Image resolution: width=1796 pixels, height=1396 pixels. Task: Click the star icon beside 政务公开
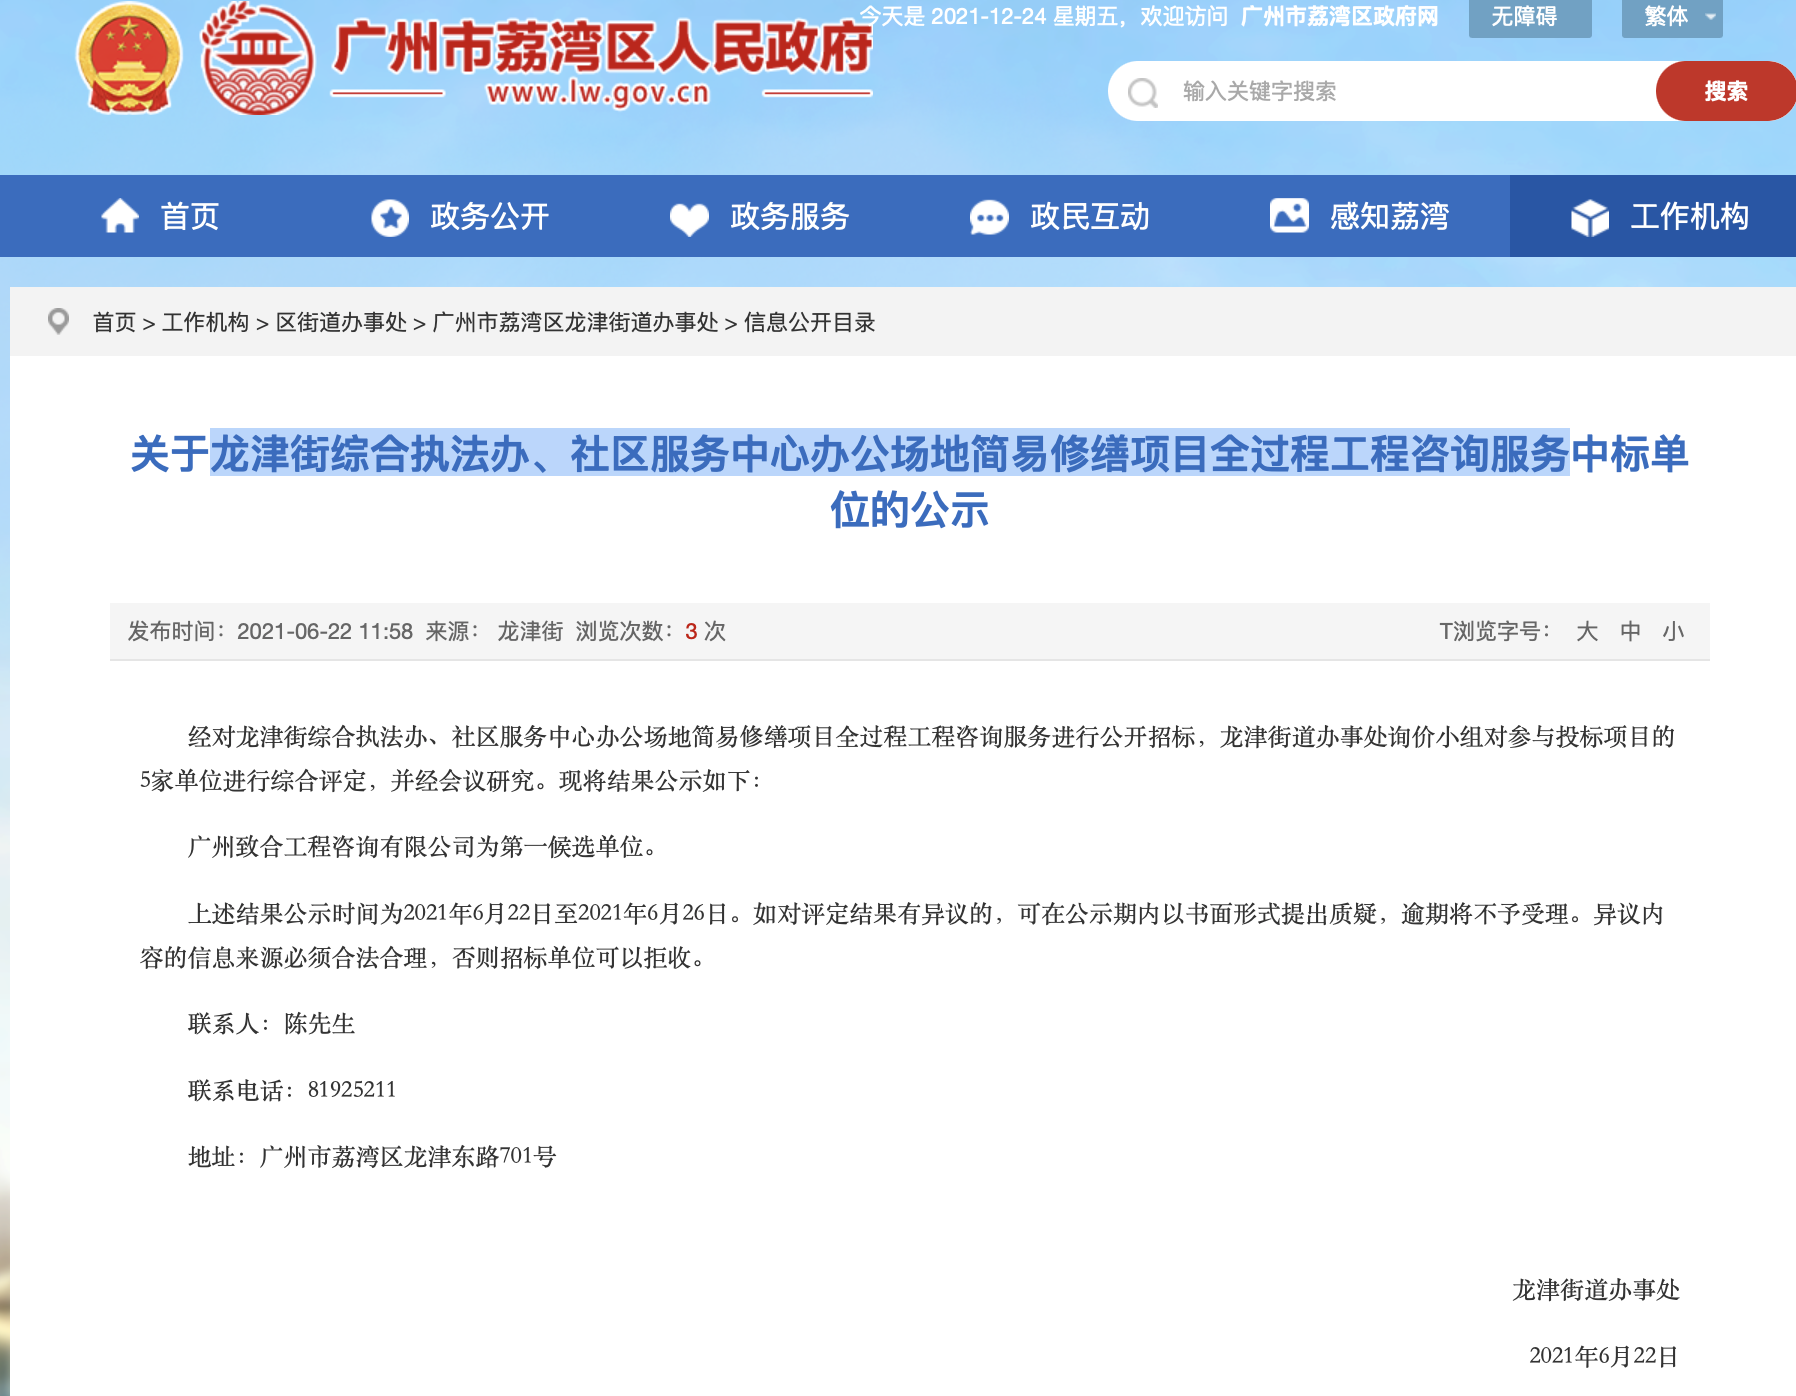tap(389, 216)
